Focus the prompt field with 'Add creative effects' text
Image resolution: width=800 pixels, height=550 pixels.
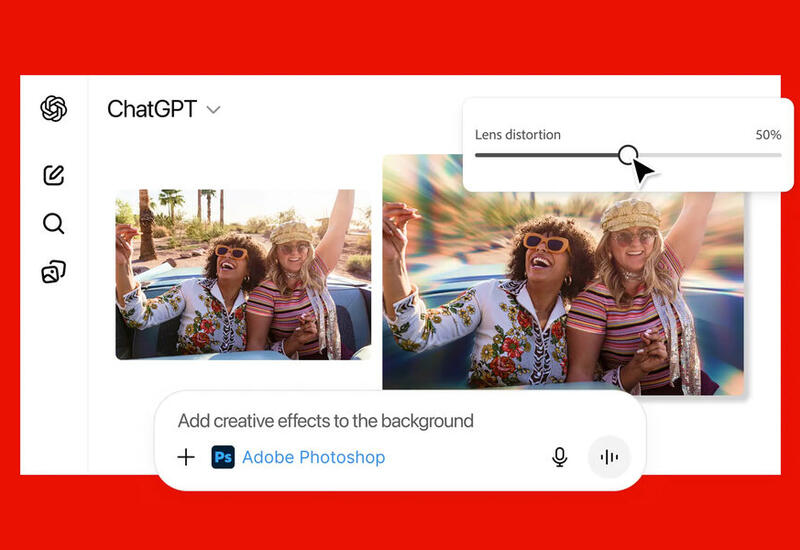click(326, 421)
